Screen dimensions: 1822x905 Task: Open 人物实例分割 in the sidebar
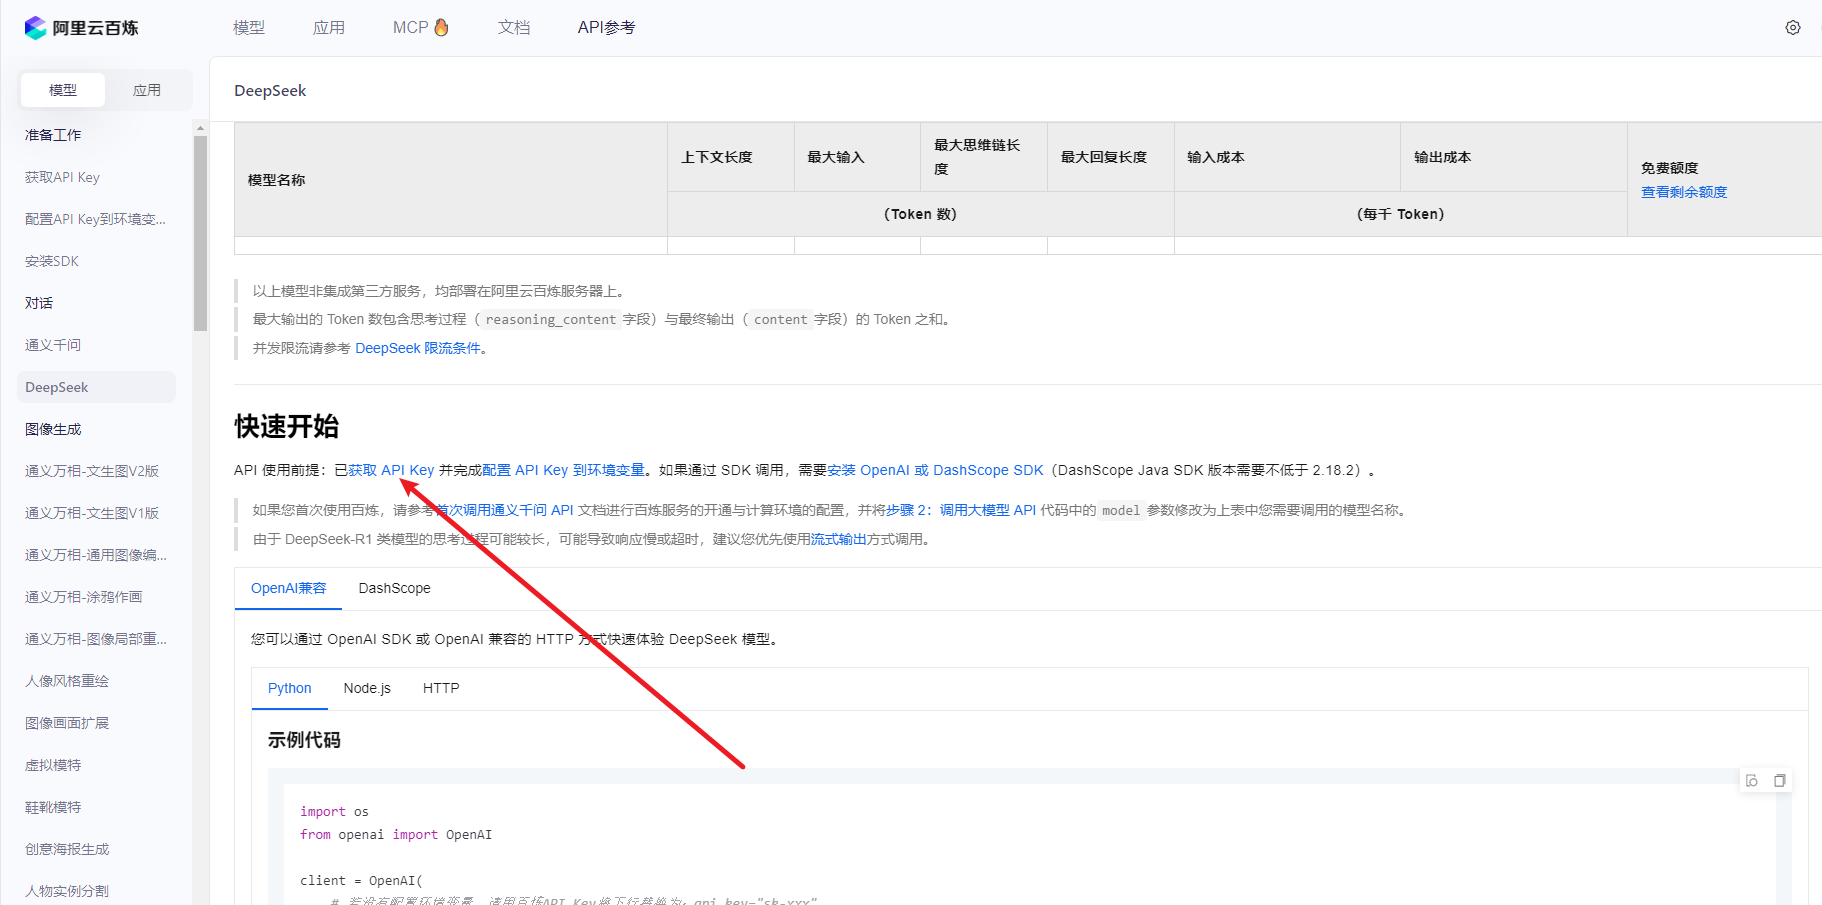tap(67, 891)
